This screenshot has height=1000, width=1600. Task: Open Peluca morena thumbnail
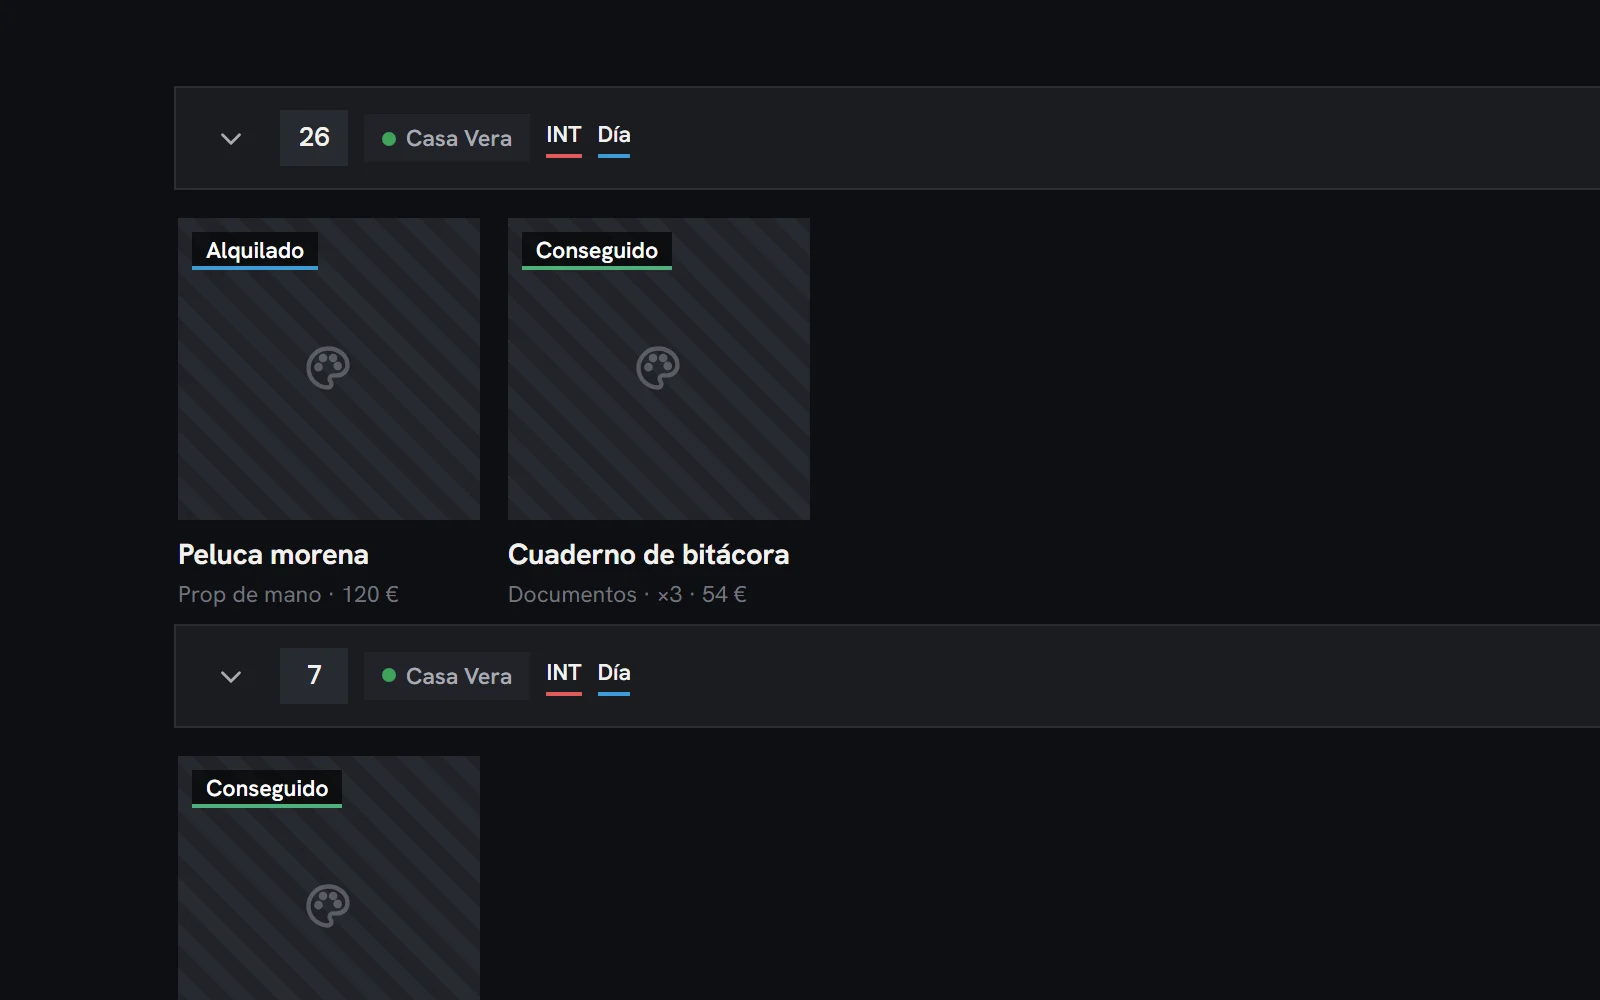[329, 369]
